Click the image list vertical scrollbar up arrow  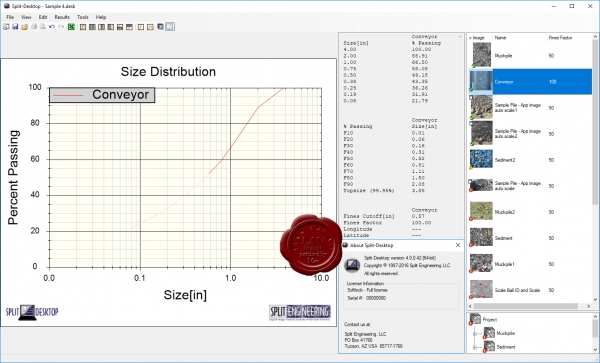click(x=595, y=37)
